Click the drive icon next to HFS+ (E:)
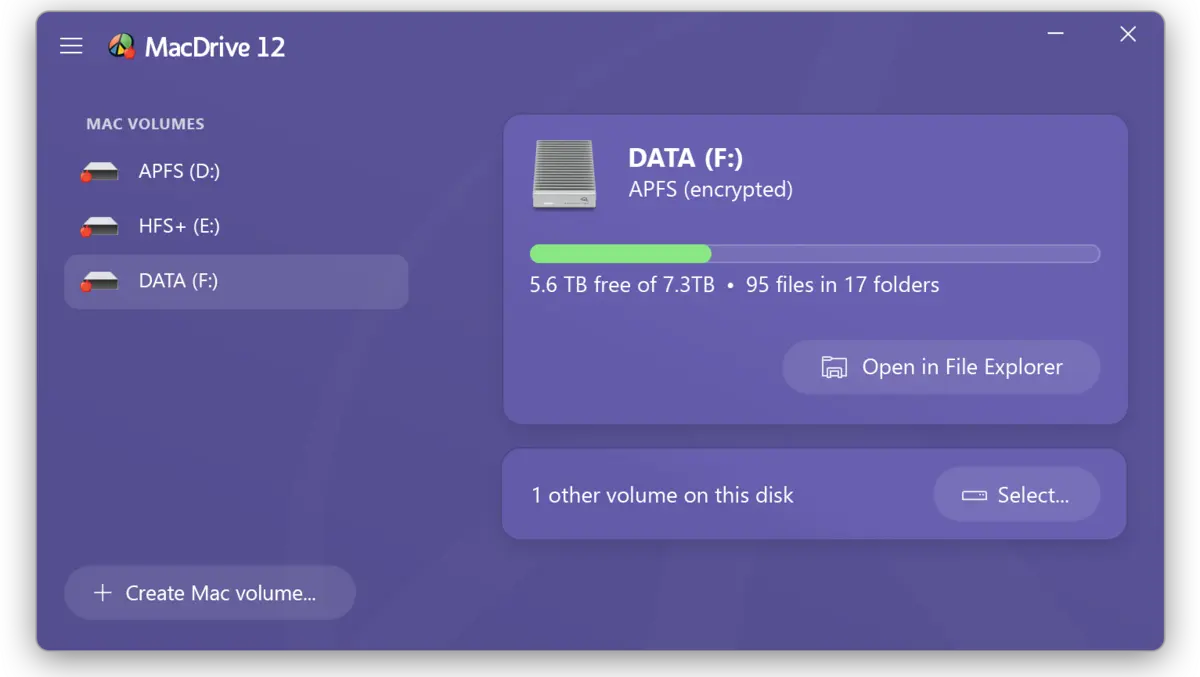 click(99, 226)
